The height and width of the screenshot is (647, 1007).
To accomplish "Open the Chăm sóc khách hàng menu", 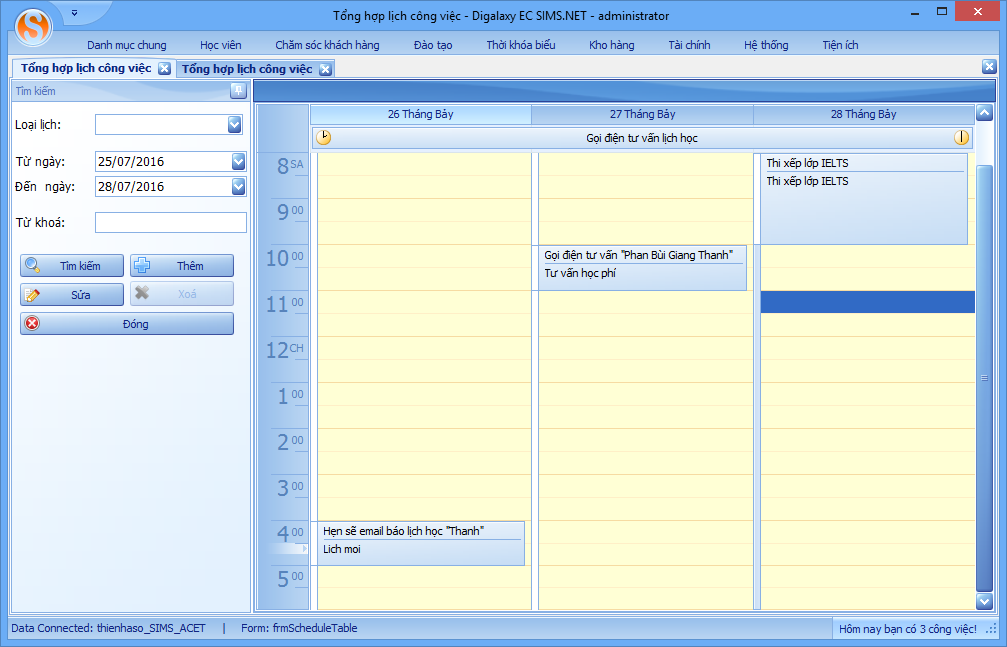I will [327, 45].
